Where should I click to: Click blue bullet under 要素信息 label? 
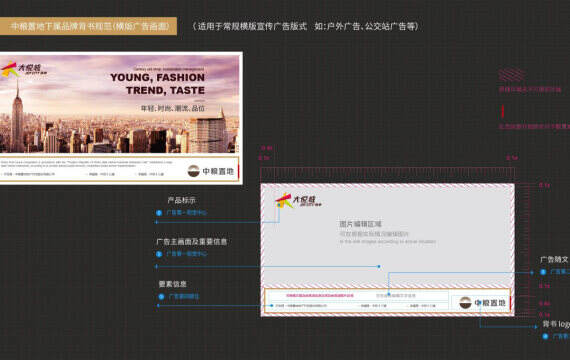click(x=161, y=297)
